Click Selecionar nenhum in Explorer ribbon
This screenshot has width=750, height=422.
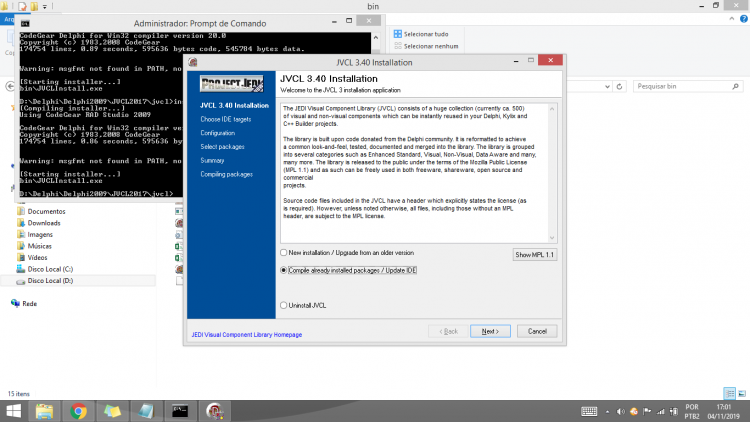pos(426,46)
